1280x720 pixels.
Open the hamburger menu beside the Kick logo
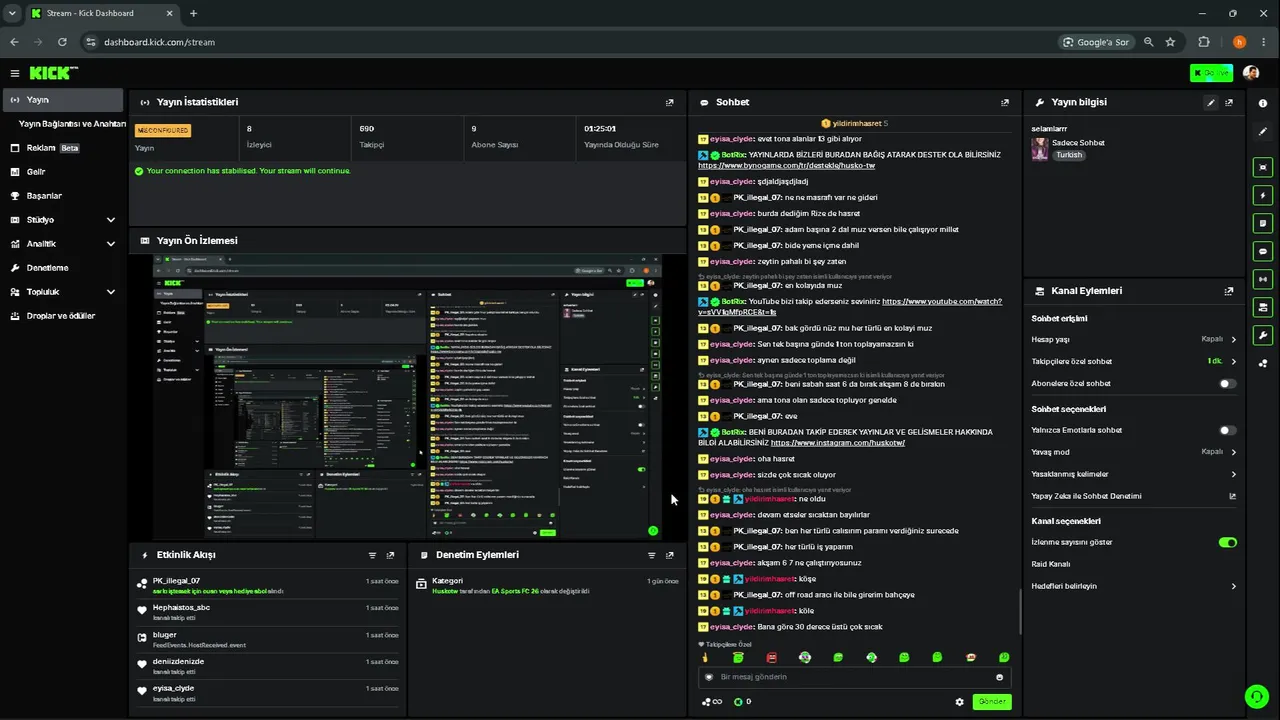(x=15, y=73)
